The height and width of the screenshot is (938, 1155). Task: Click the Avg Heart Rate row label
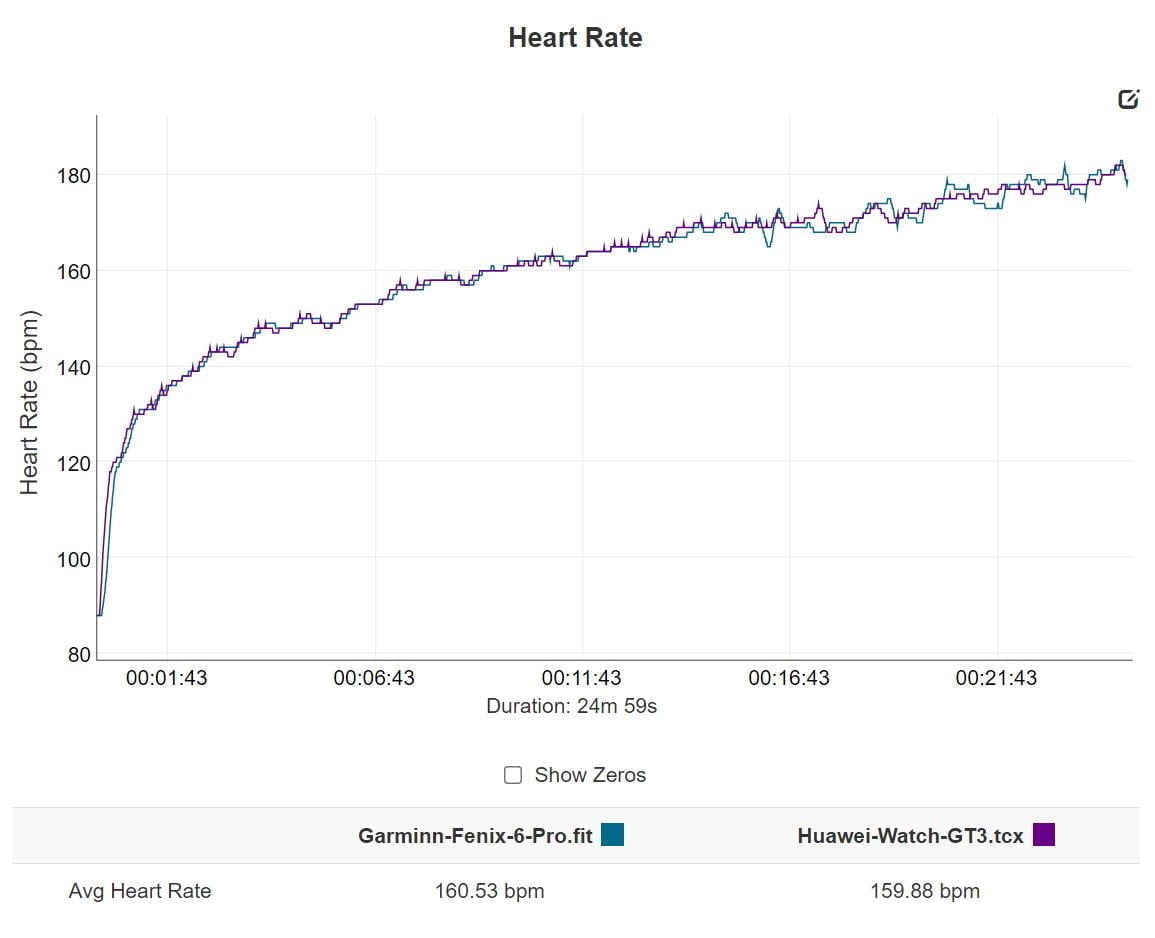[140, 891]
